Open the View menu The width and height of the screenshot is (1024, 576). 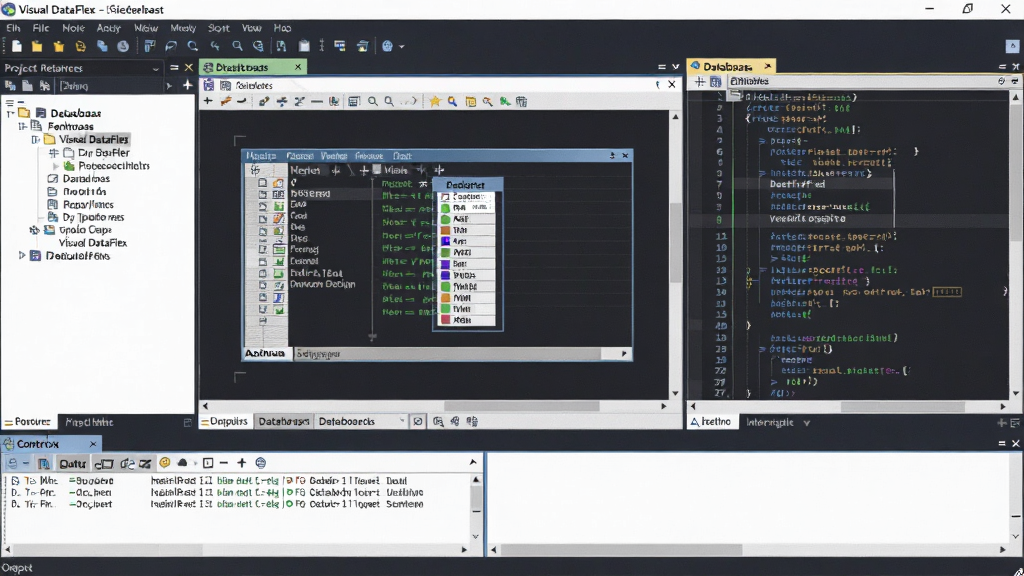pos(251,28)
